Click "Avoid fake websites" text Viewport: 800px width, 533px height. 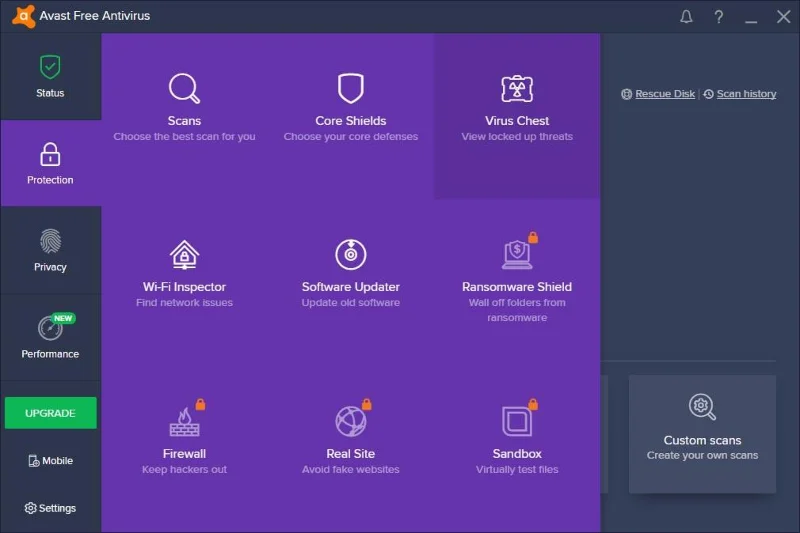(351, 469)
